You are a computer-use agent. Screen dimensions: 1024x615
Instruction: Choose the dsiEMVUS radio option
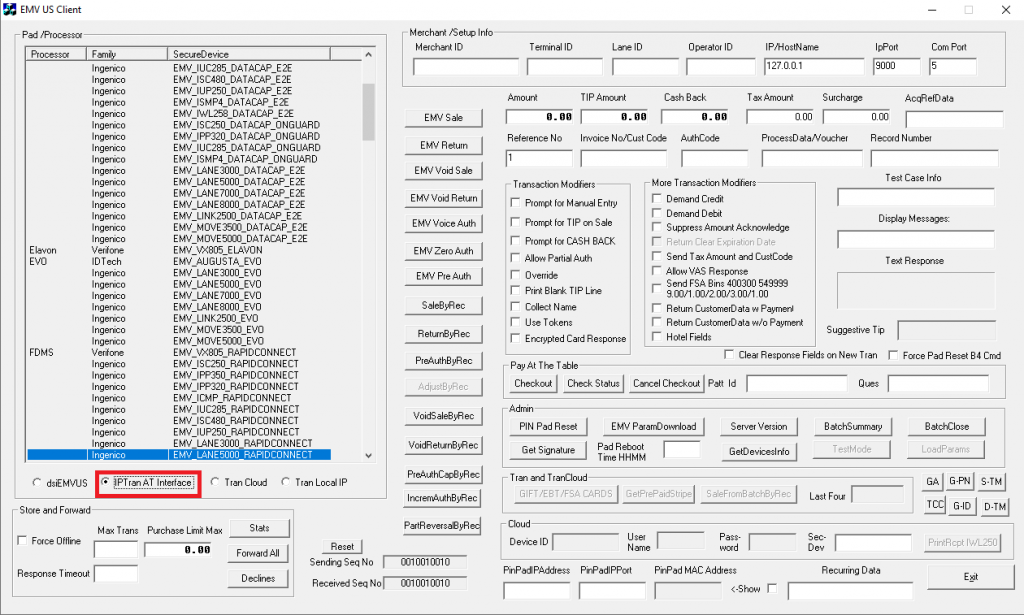coord(38,483)
